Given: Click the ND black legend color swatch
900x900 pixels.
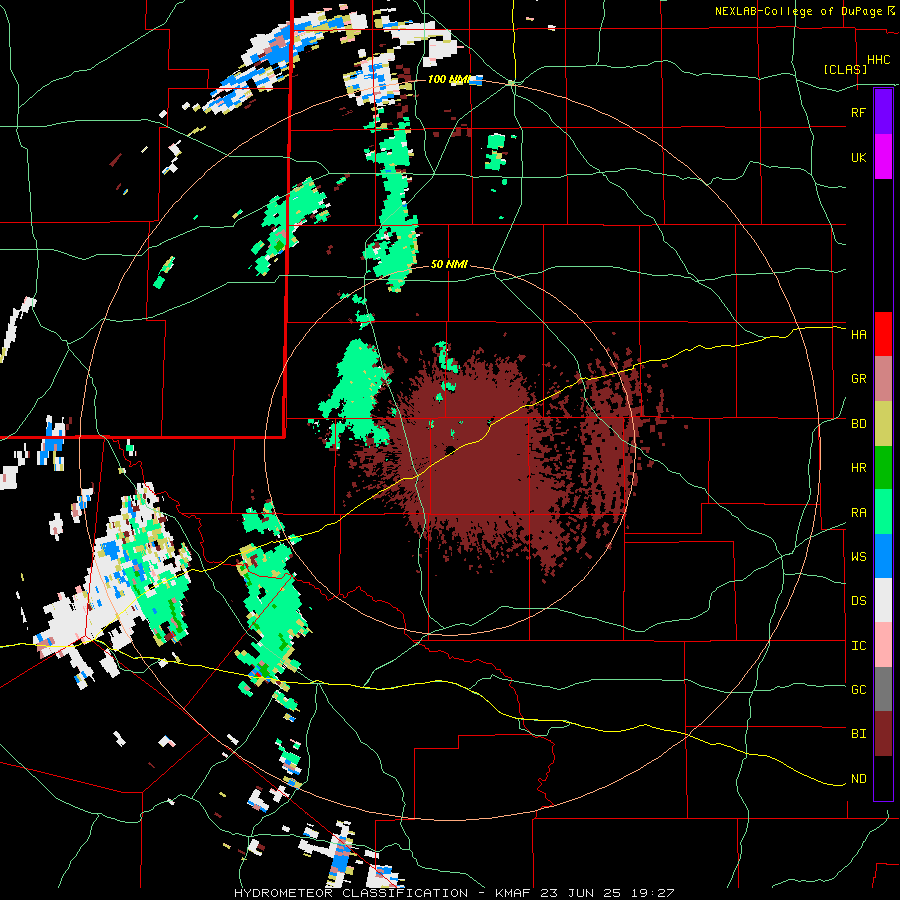Looking at the screenshot, I should [883, 778].
